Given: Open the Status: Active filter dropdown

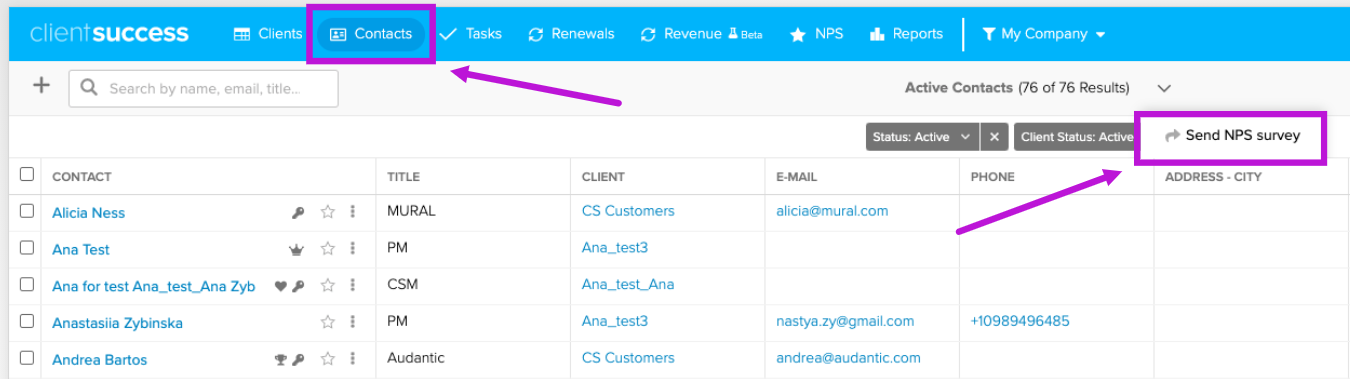Looking at the screenshot, I should (x=921, y=137).
